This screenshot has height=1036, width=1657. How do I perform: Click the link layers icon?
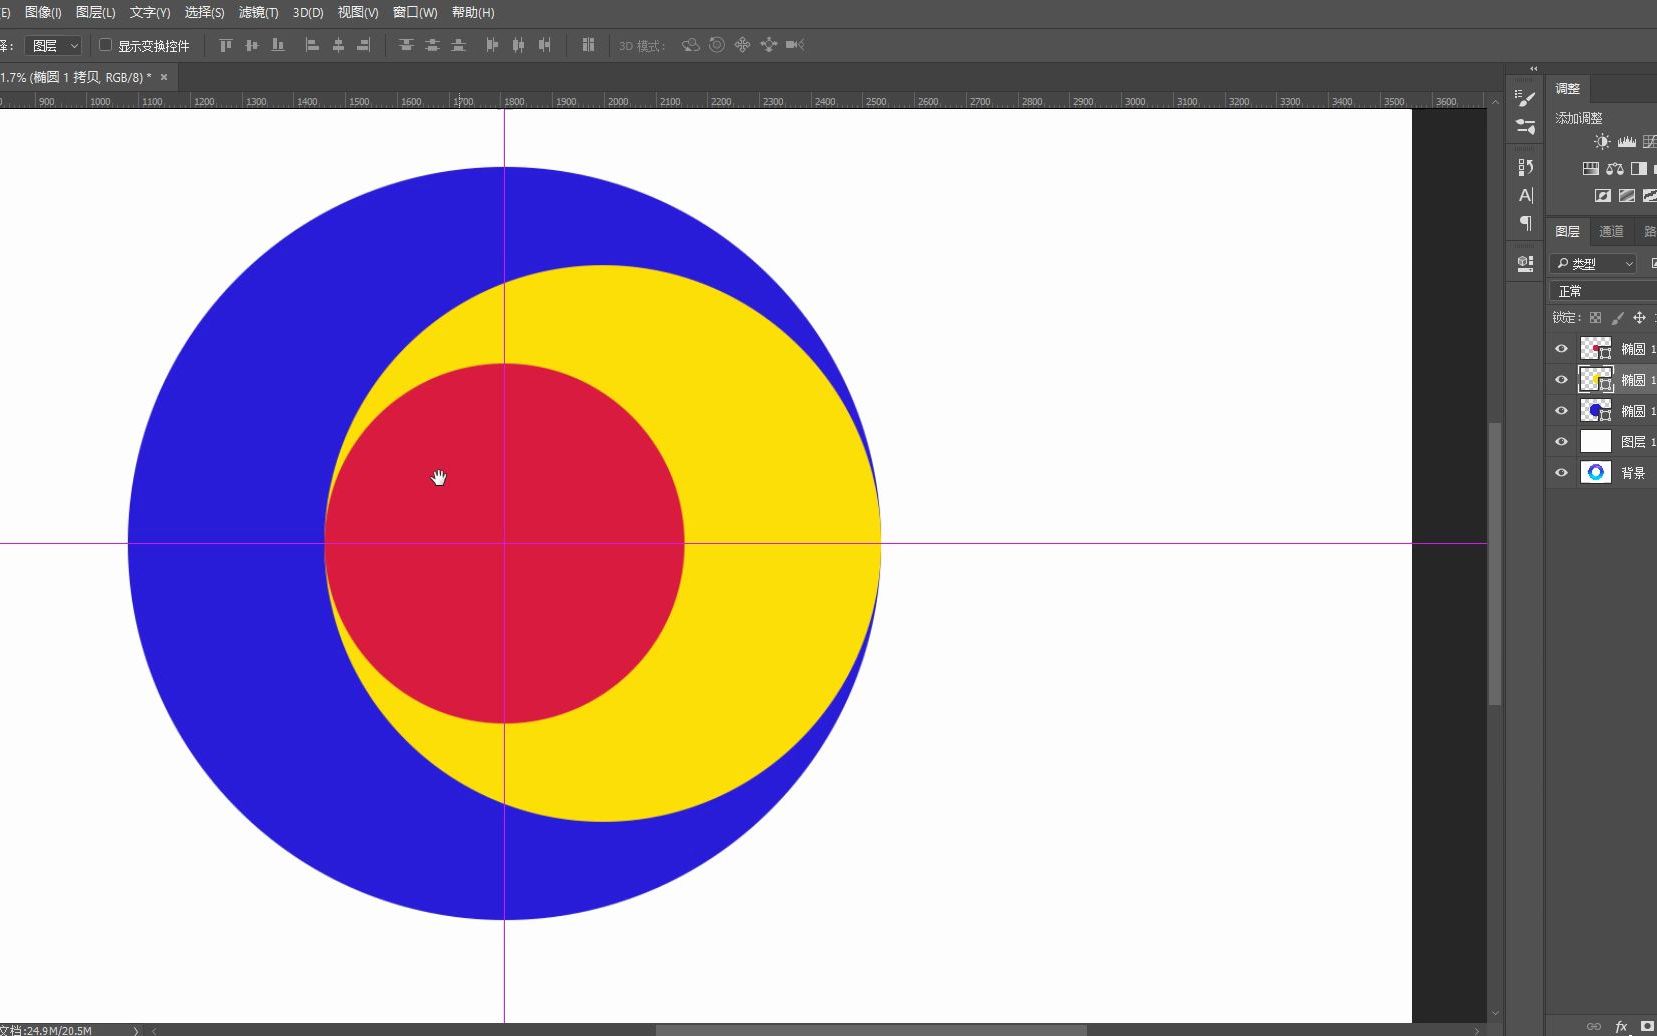[1594, 1026]
